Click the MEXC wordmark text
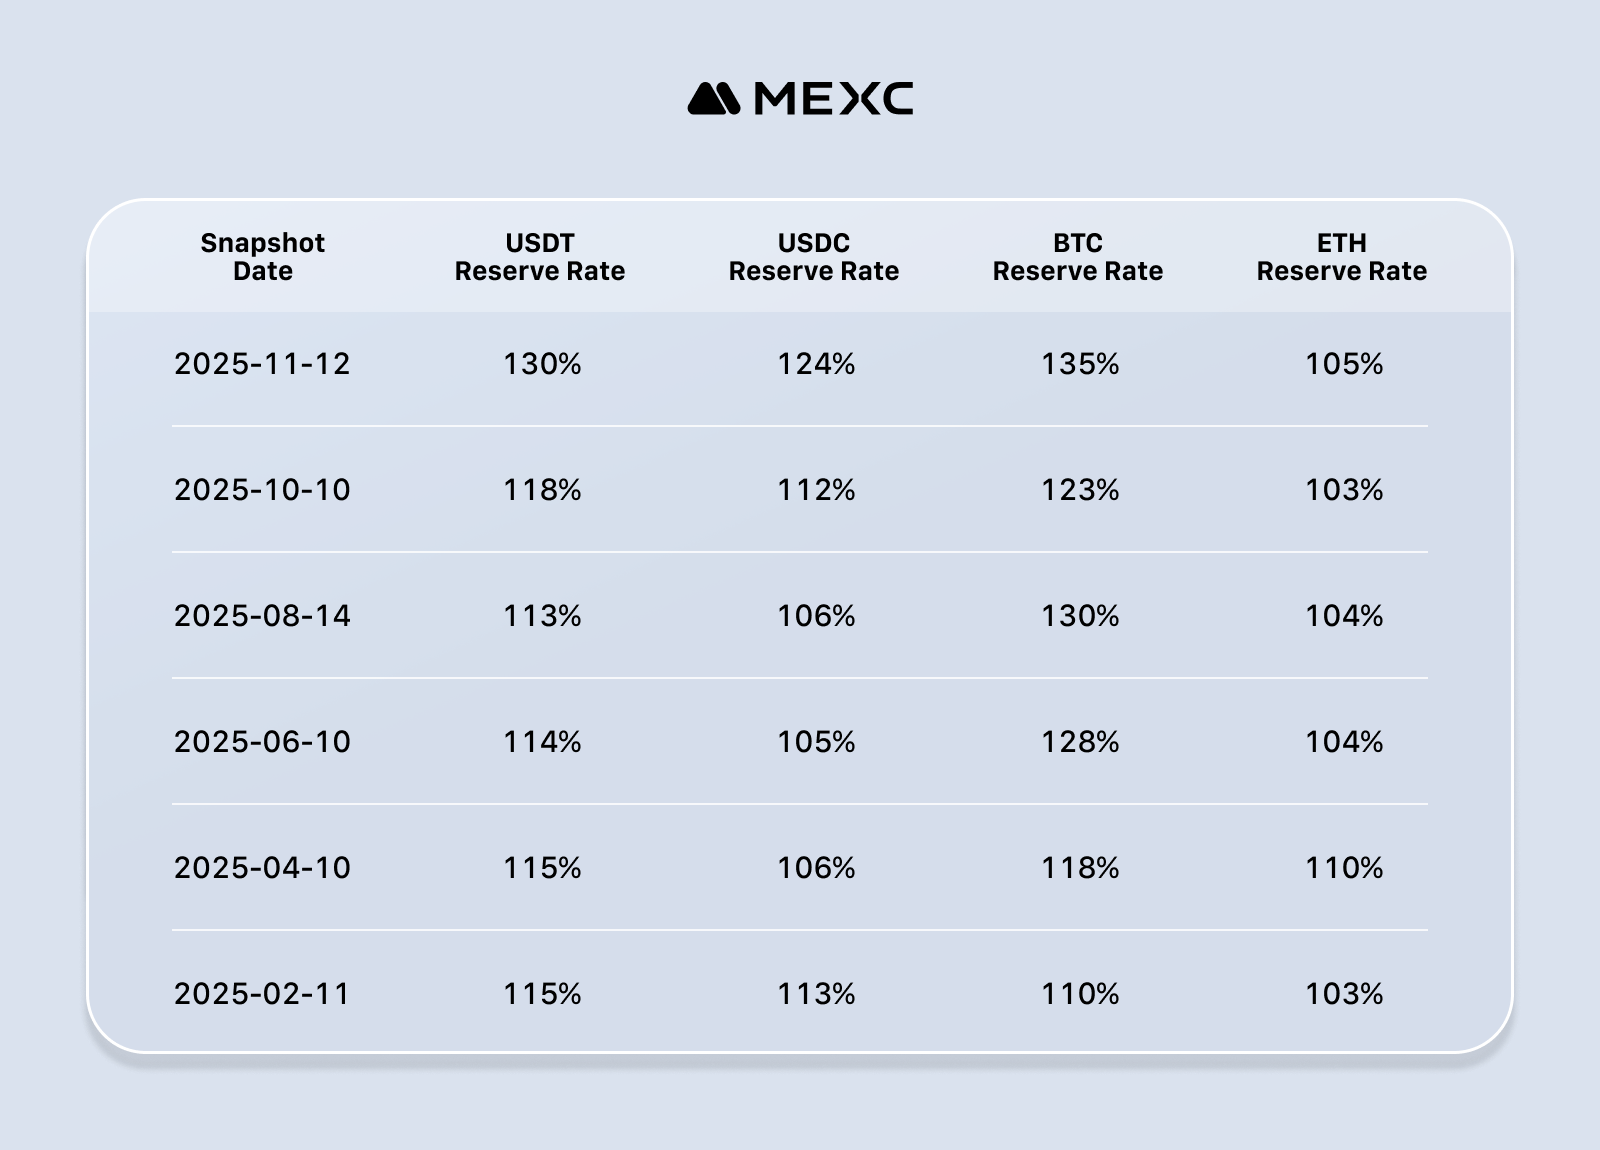Screen dimensions: 1600x1150 pos(833,99)
